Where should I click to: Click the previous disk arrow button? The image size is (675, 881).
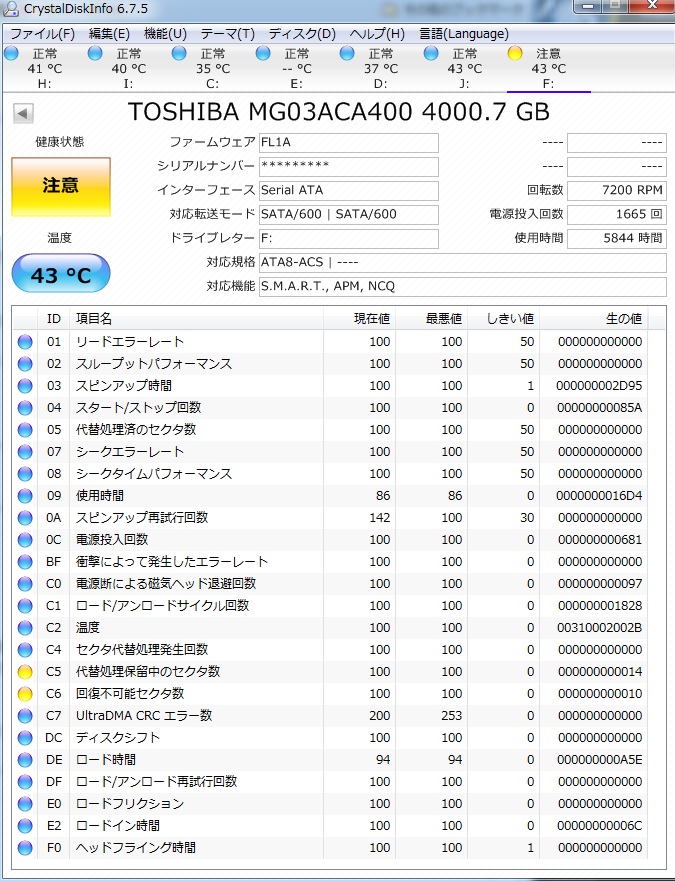click(x=23, y=113)
